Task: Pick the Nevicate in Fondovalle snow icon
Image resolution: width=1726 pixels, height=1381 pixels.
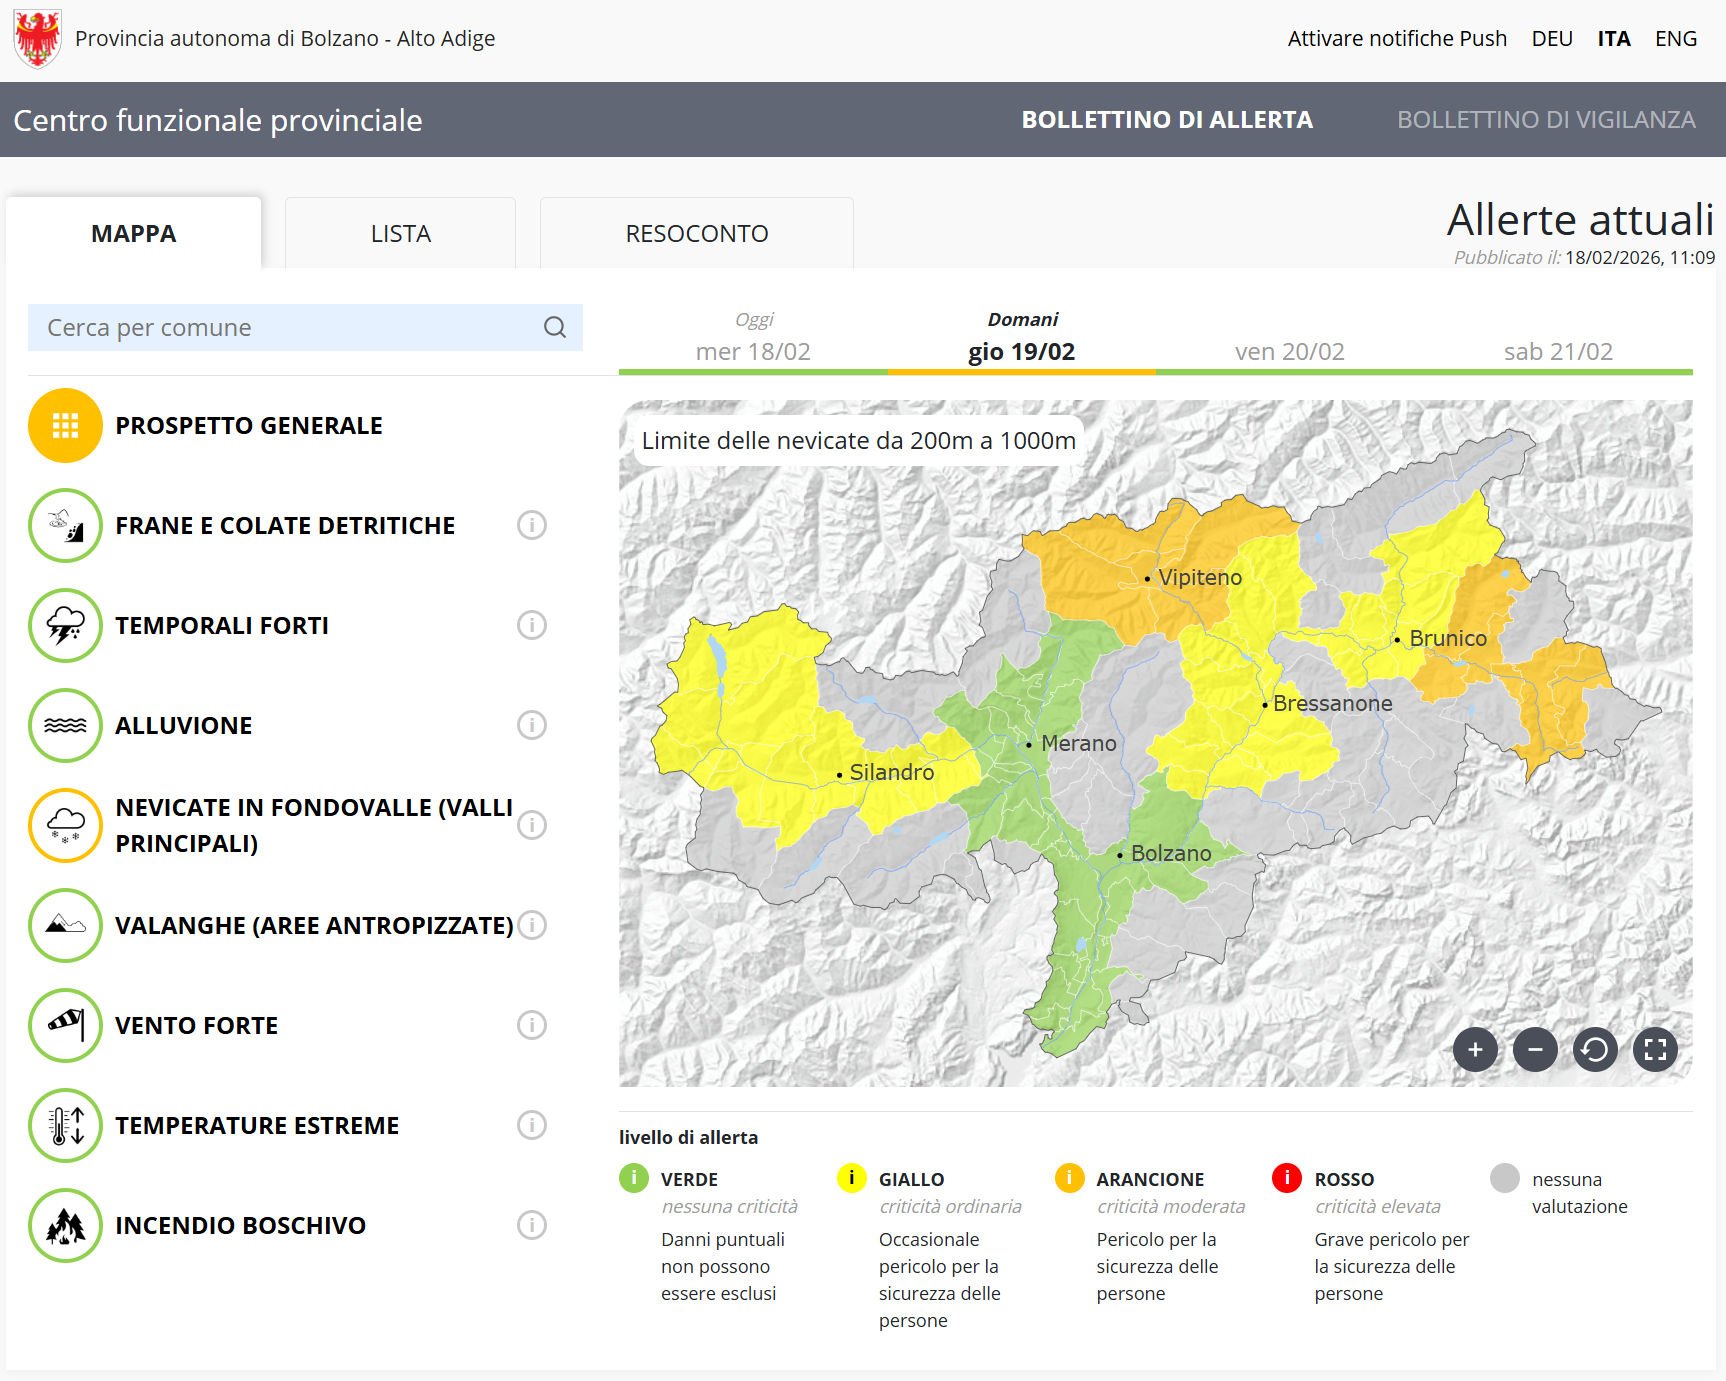Action: [x=65, y=826]
